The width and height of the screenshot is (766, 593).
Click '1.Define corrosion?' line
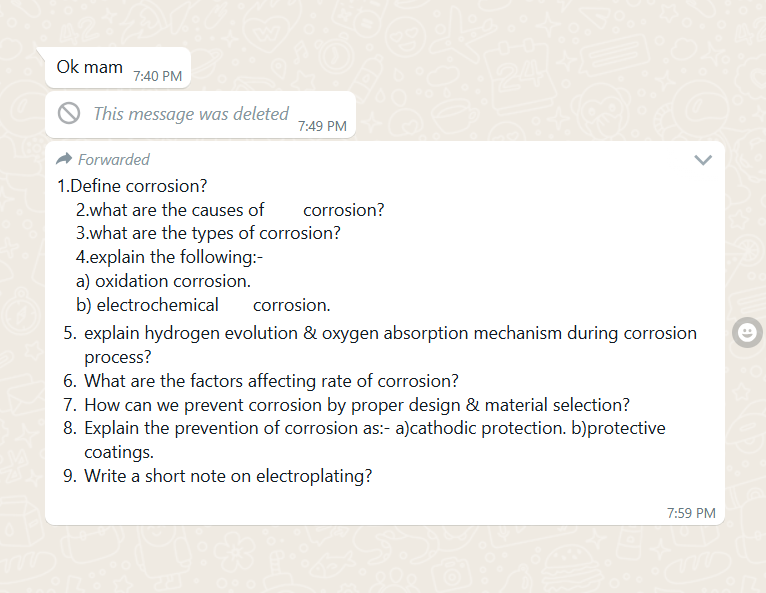click(132, 186)
